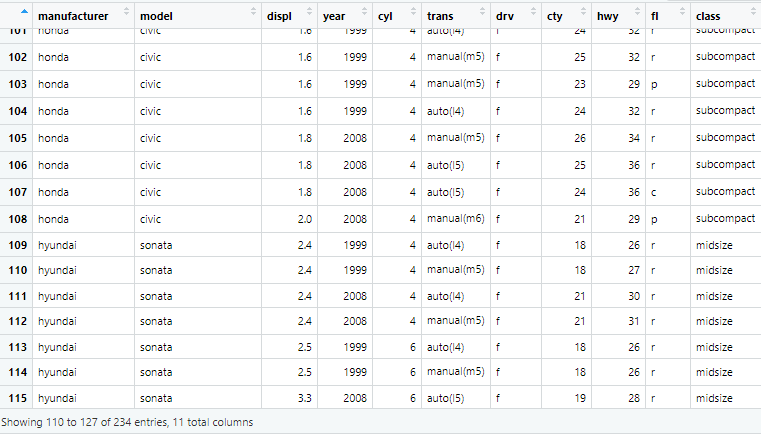Sort by the cty column
The image size is (761, 434).
coord(566,16)
